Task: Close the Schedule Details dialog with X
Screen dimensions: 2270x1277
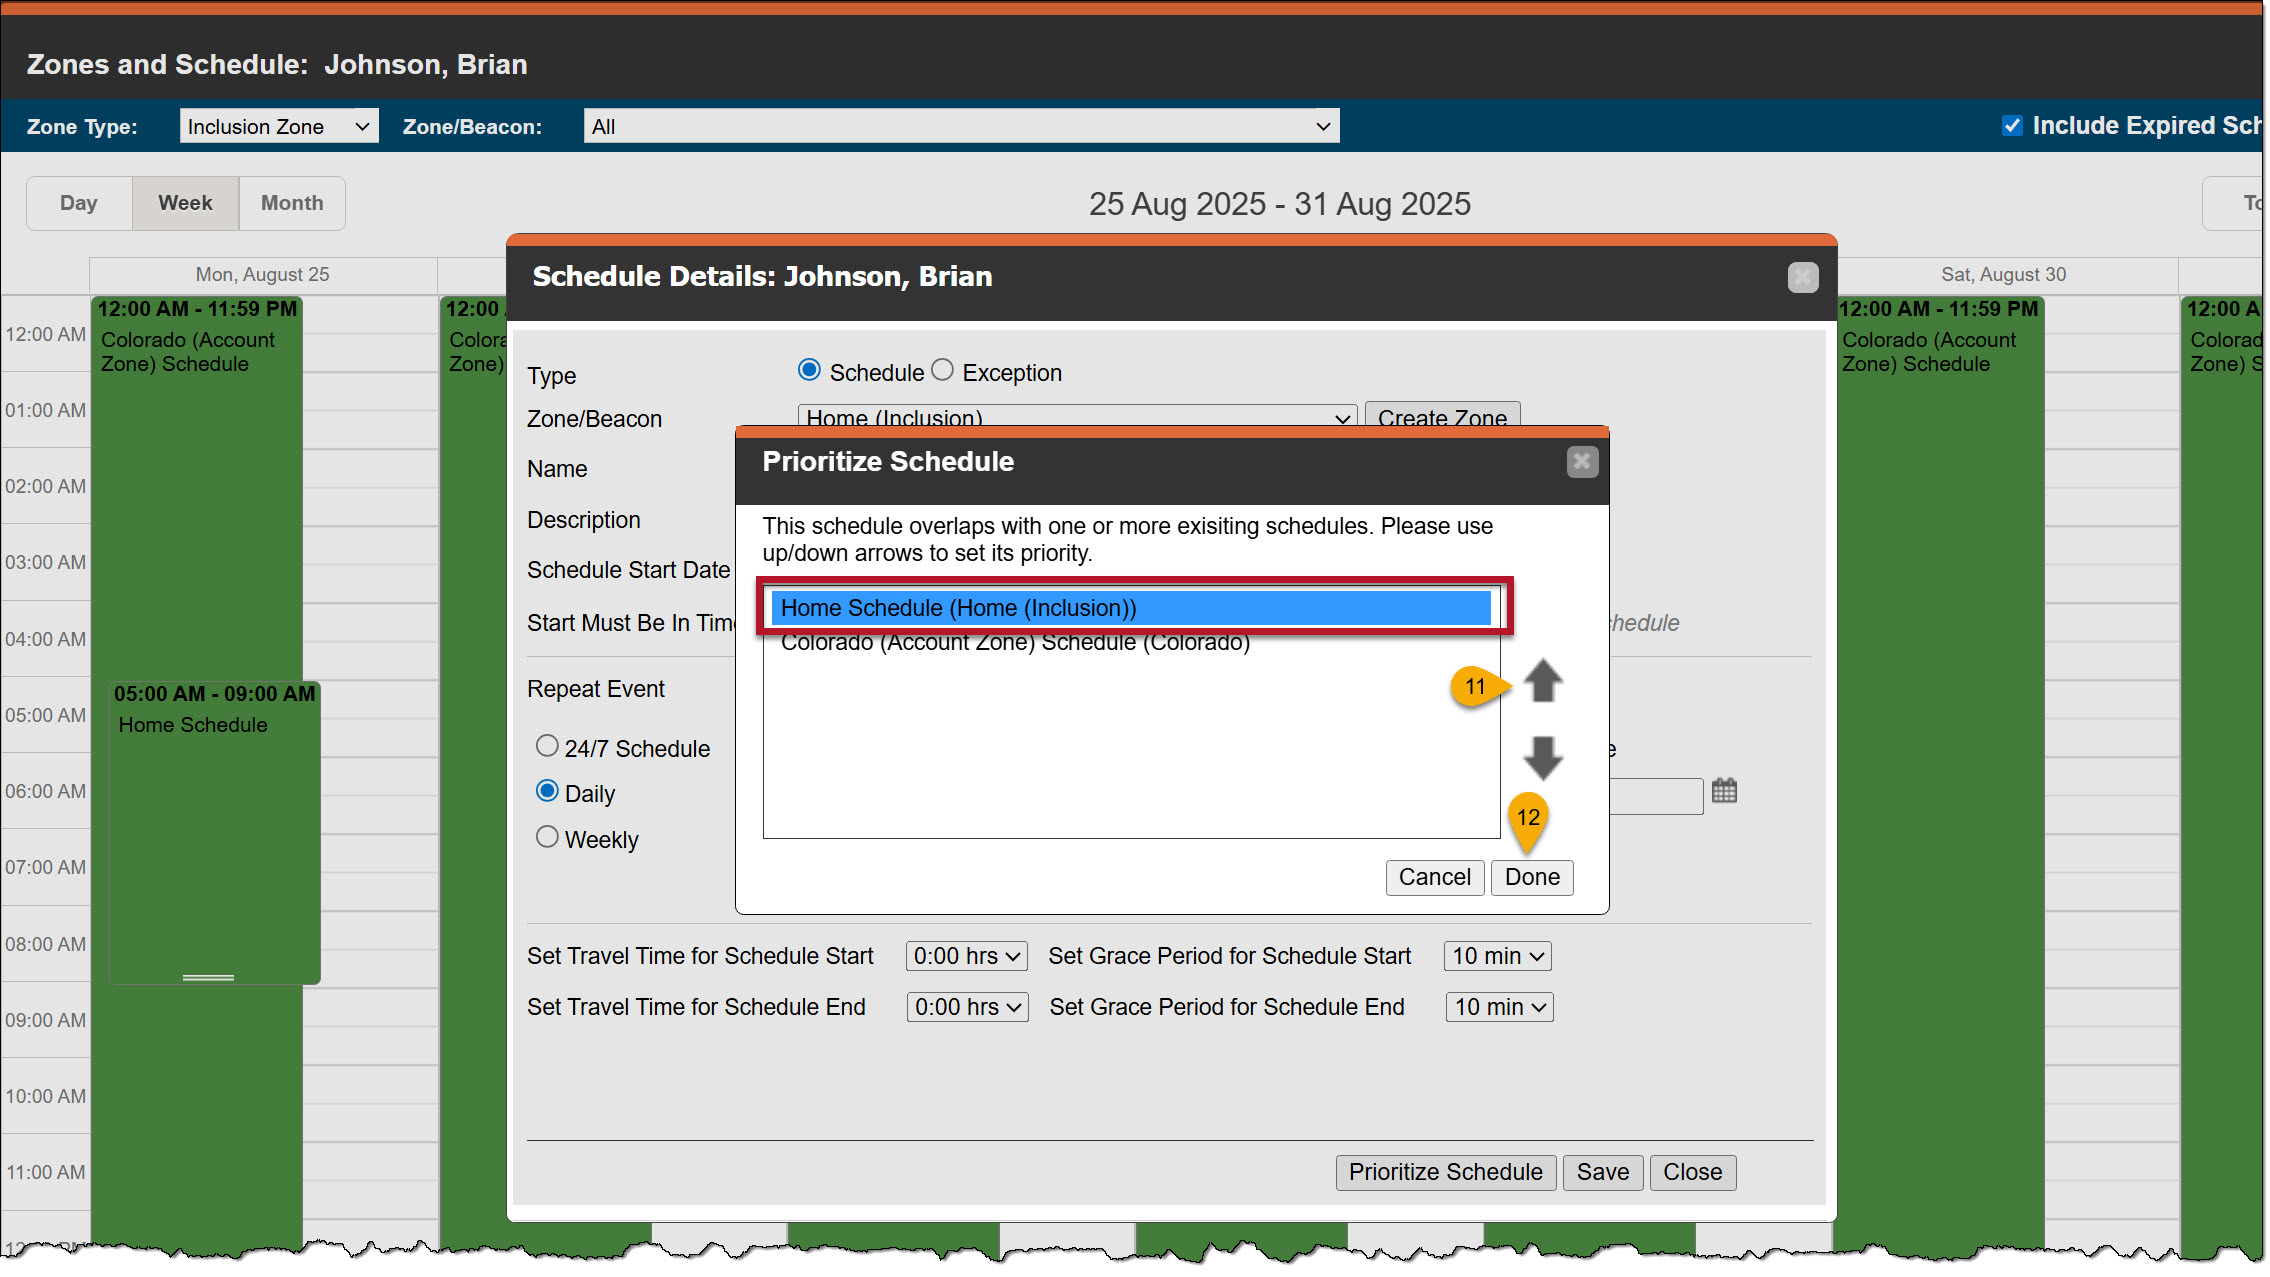Action: [x=1802, y=277]
